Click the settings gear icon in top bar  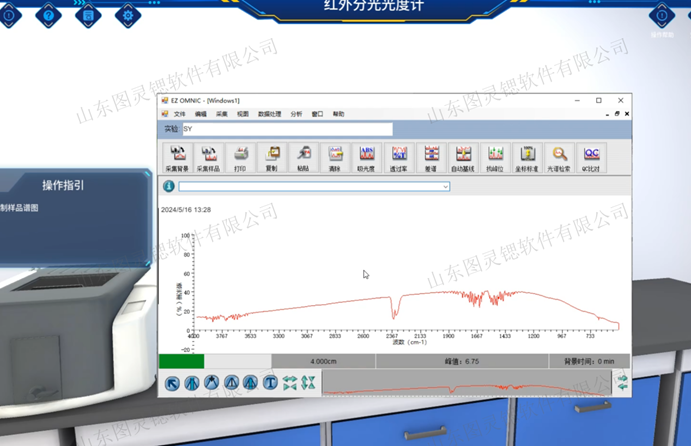[127, 14]
